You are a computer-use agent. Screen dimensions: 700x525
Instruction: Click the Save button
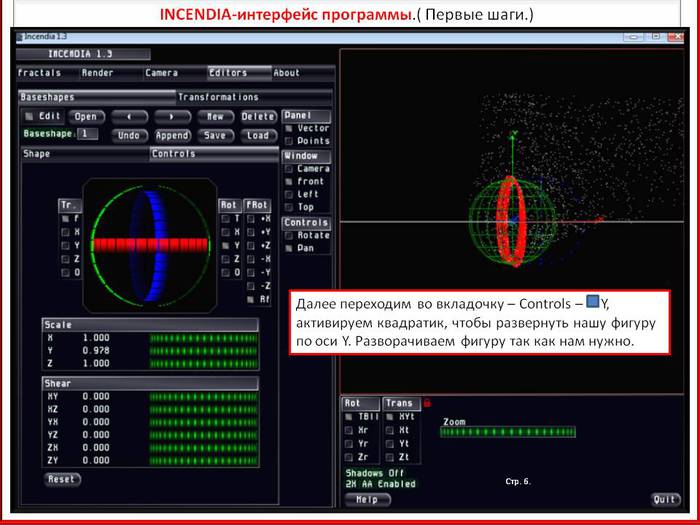[x=216, y=135]
